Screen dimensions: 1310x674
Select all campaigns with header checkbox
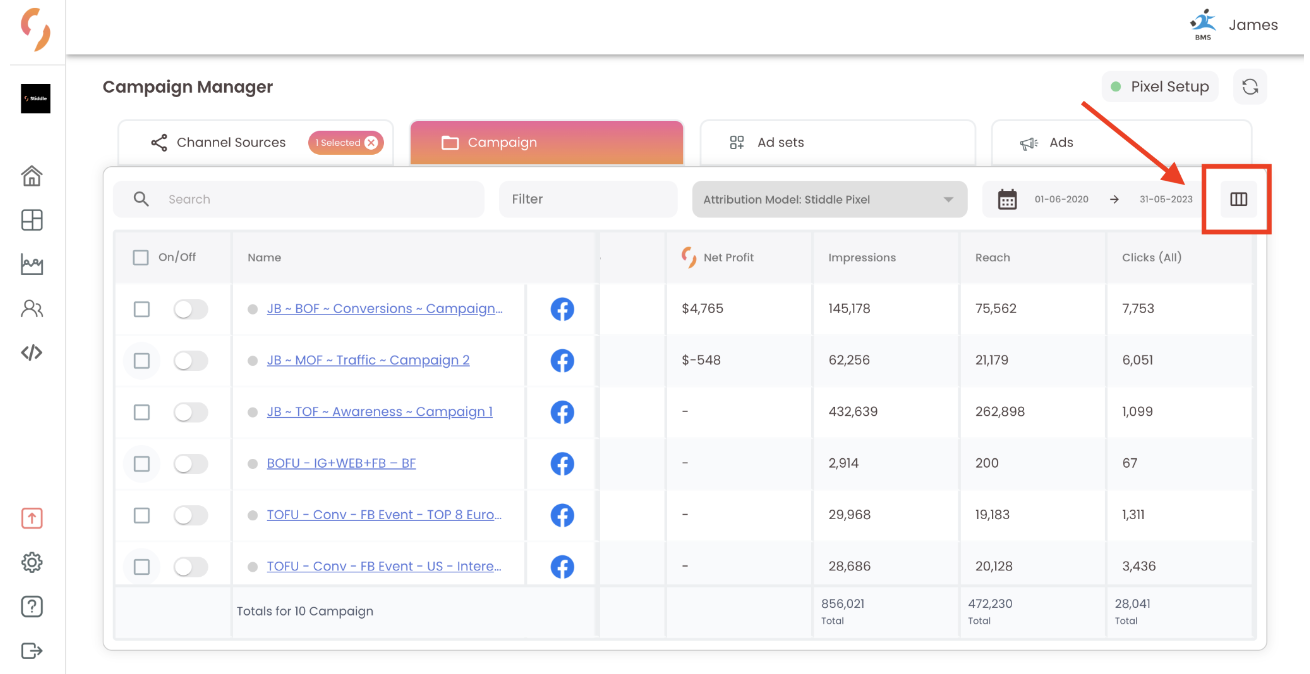[141, 258]
